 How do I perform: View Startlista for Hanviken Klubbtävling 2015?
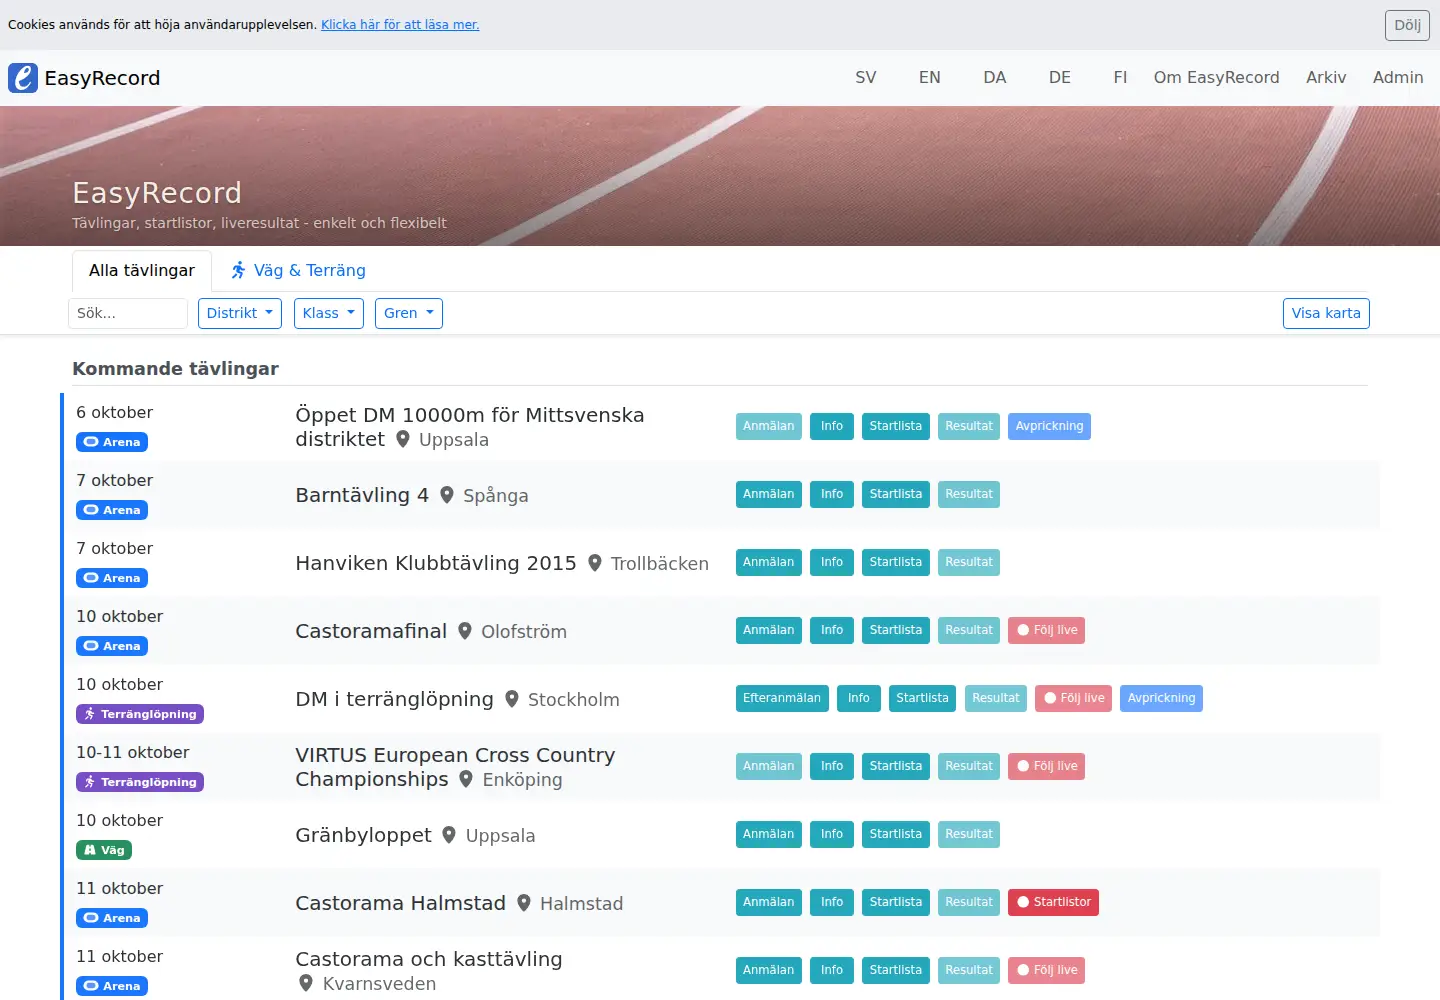pos(896,562)
